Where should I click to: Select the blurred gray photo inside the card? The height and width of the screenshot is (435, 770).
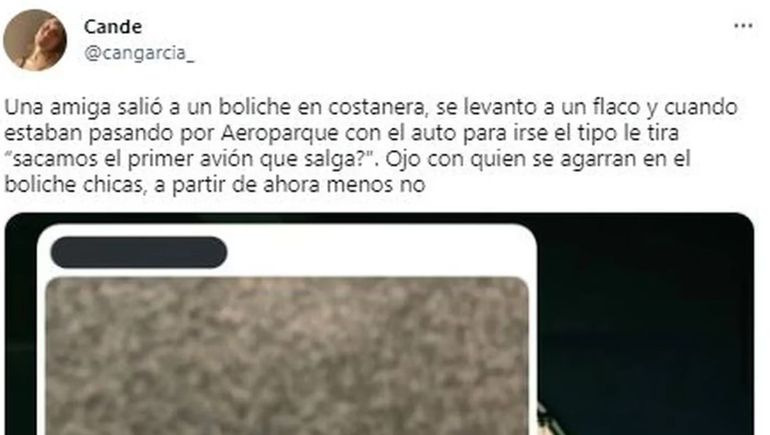click(287, 356)
